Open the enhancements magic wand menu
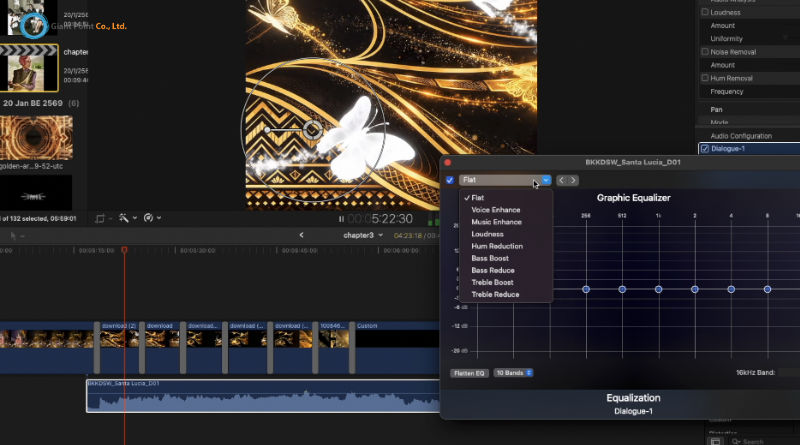The image size is (800, 445). pos(125,218)
